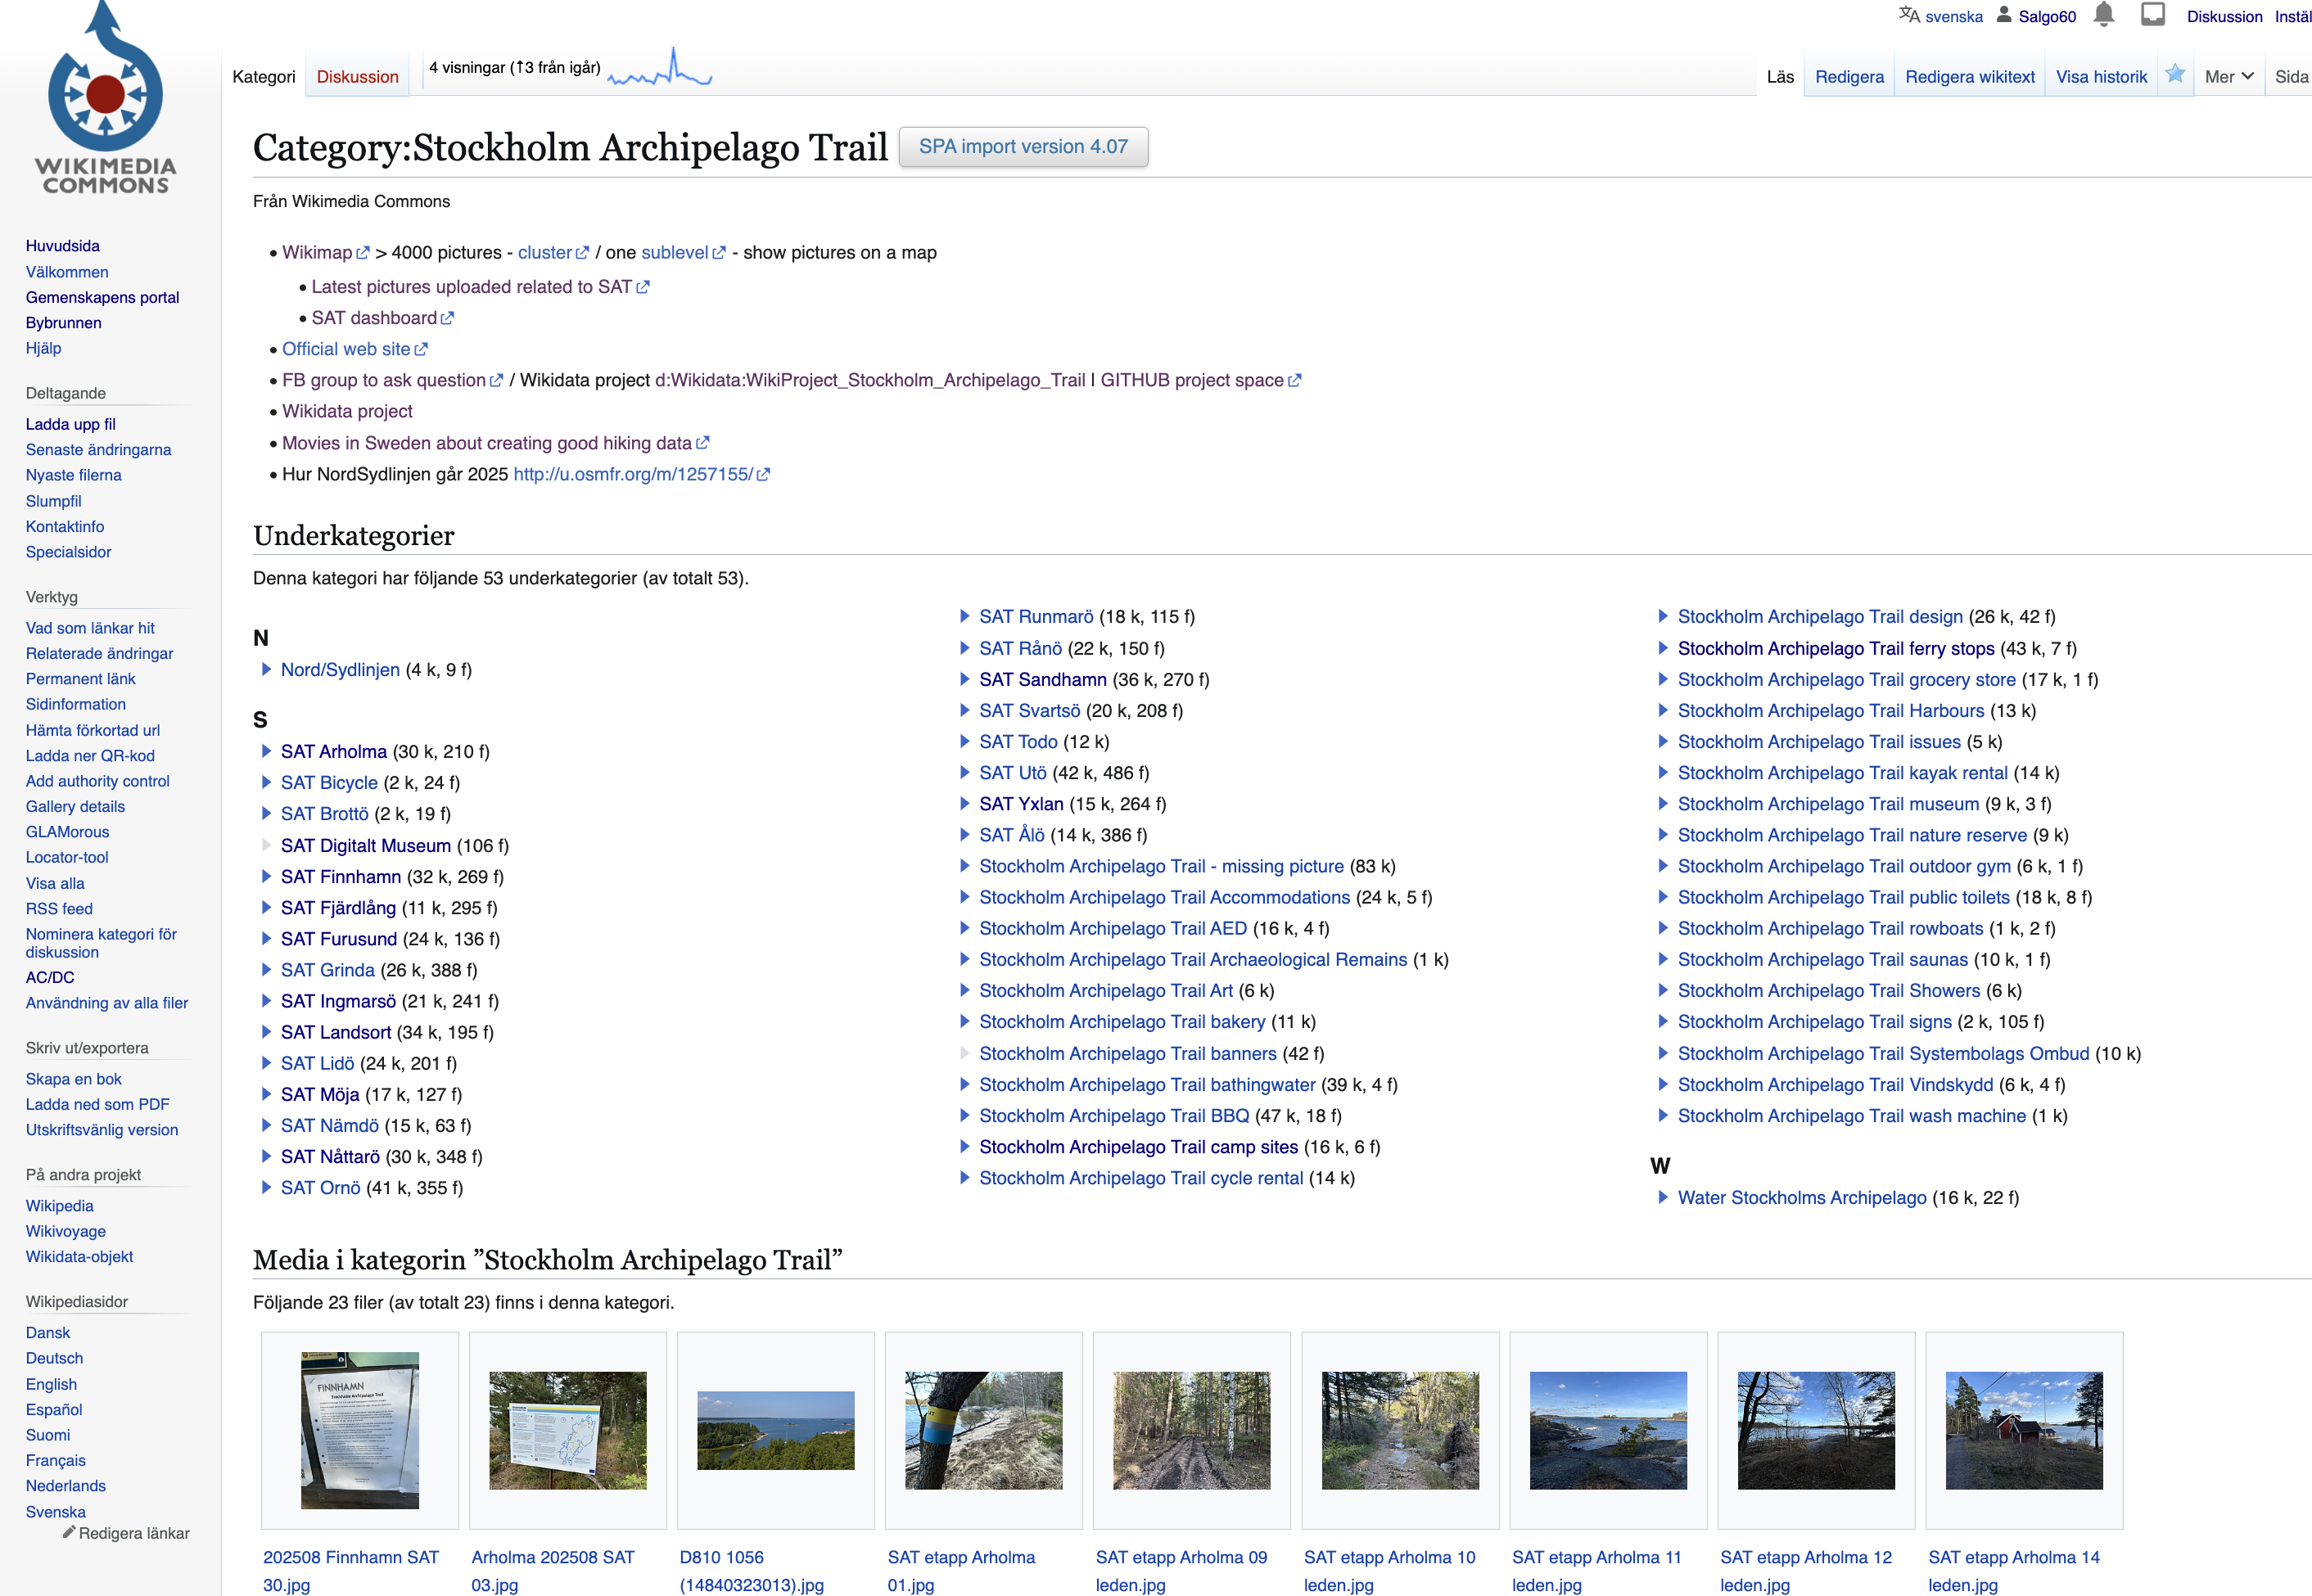Switch to the Diskussion tab
Viewport: 2312px width, 1596px height.
pos(357,77)
